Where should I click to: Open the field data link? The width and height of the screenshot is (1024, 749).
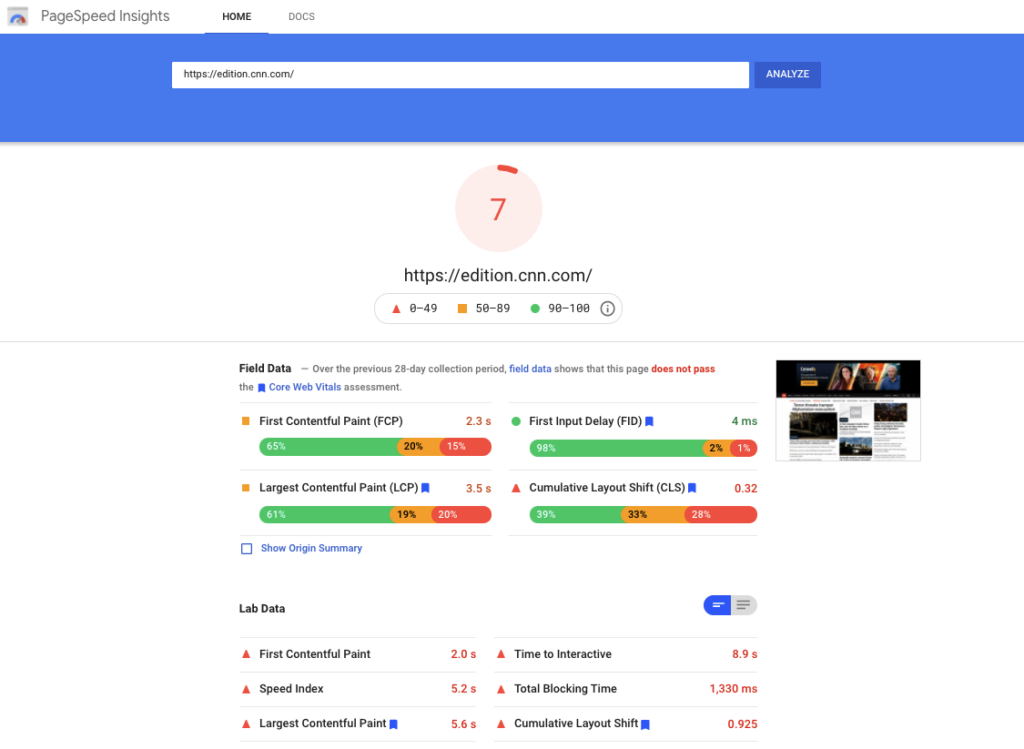pos(530,369)
